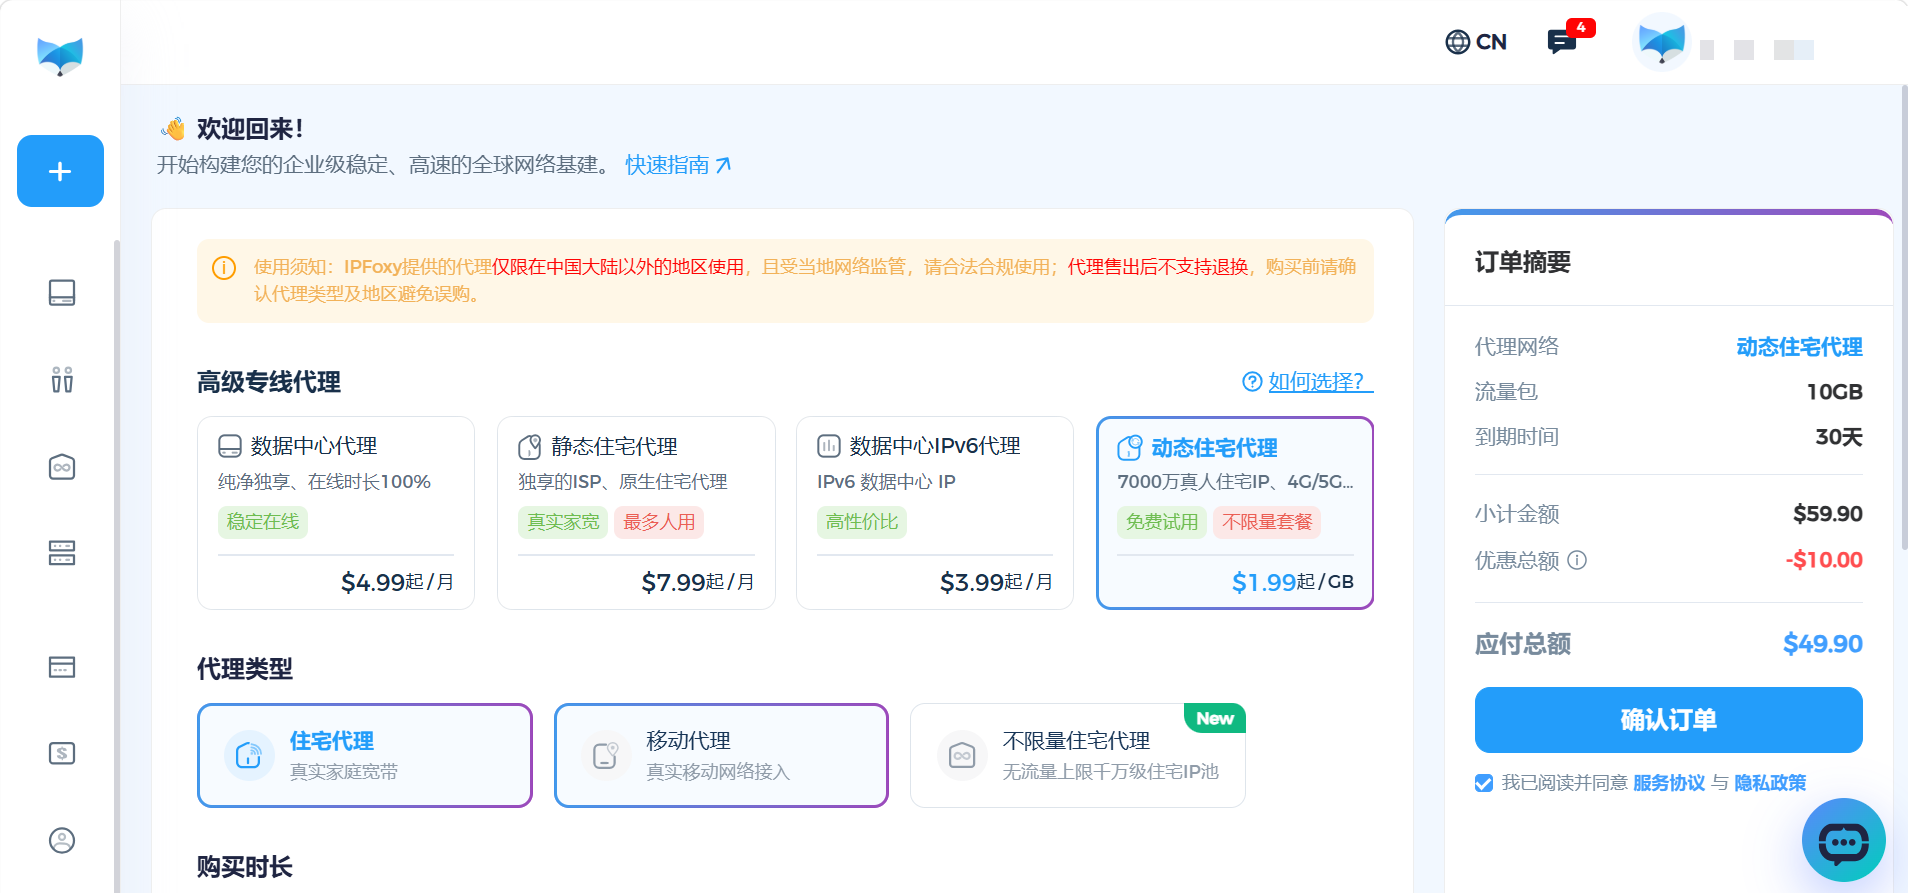Click the IPFoxy logo in the sidebar
This screenshot has width=1908, height=893.
click(x=60, y=56)
